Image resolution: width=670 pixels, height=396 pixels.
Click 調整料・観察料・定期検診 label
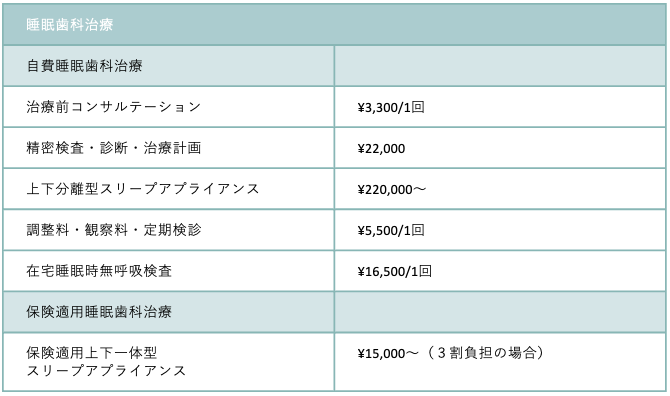tap(114, 230)
